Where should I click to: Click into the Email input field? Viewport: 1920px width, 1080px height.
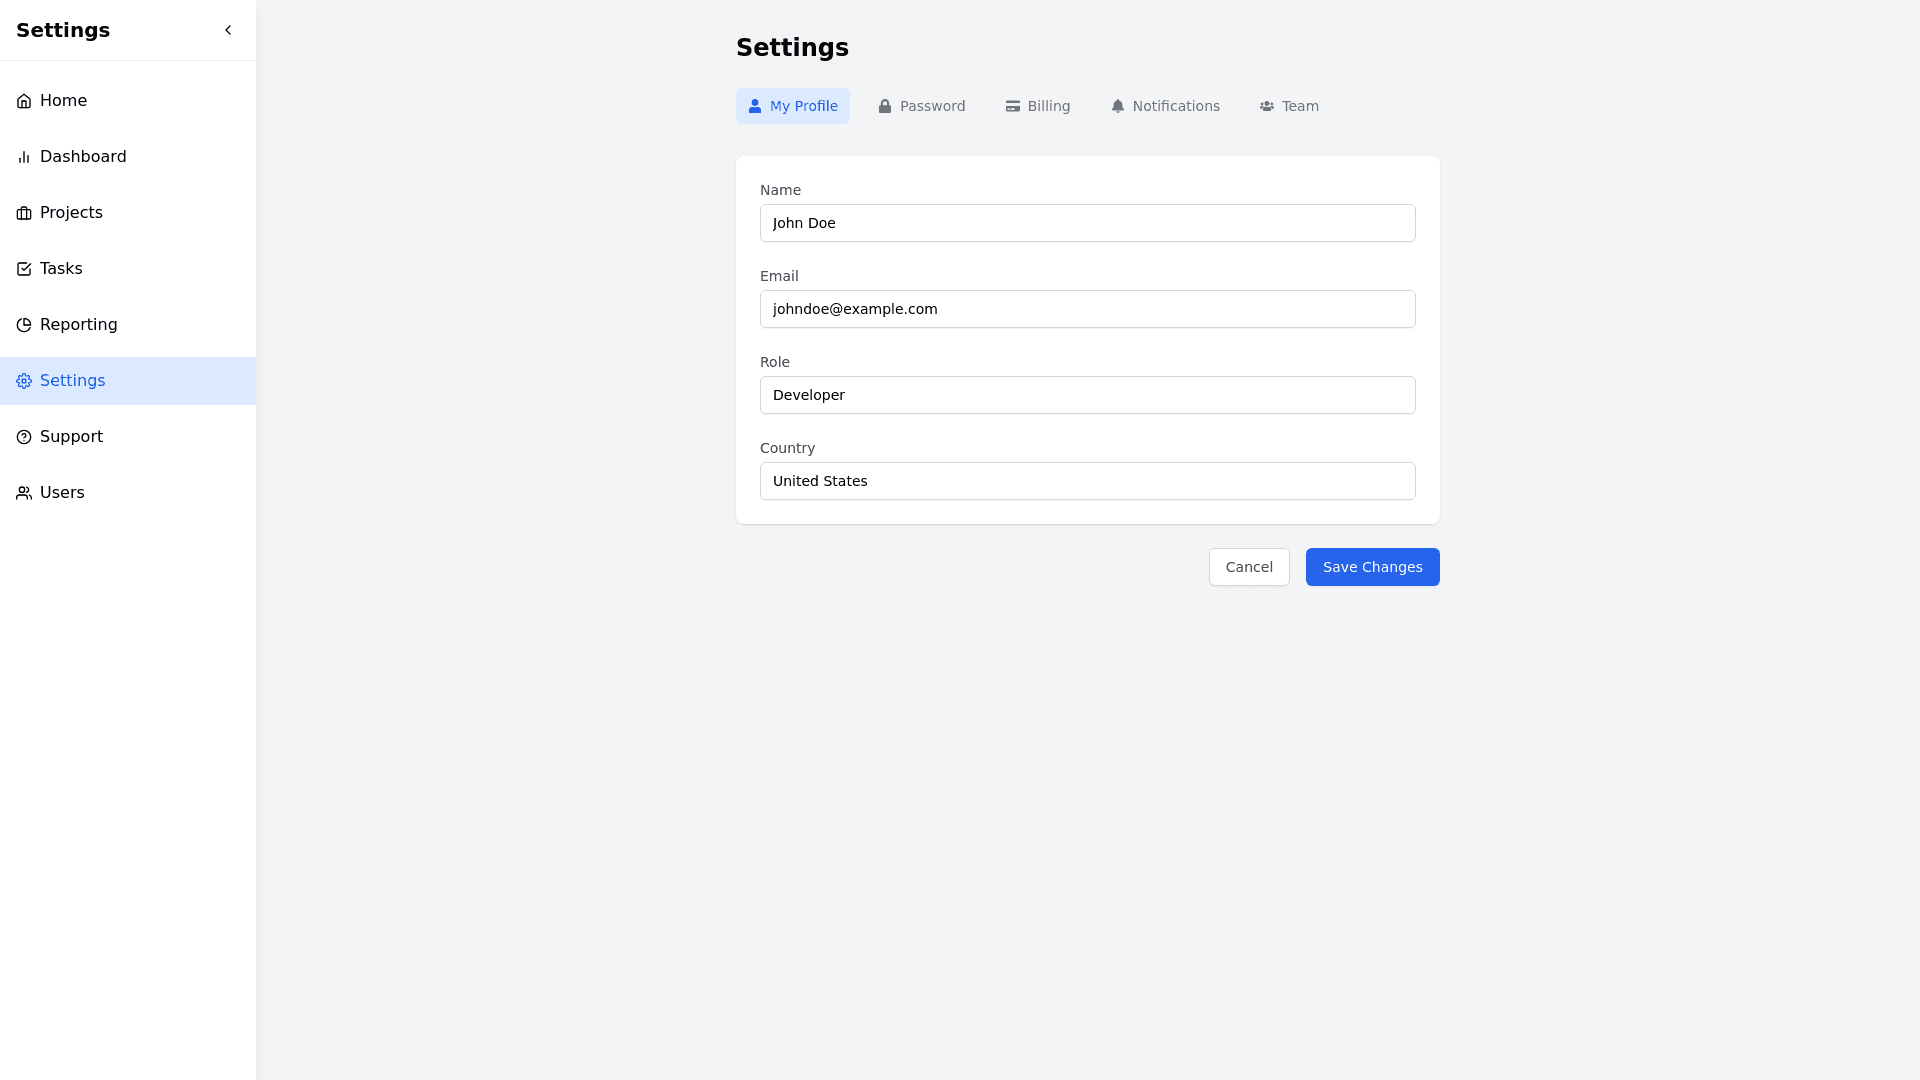click(x=1087, y=309)
